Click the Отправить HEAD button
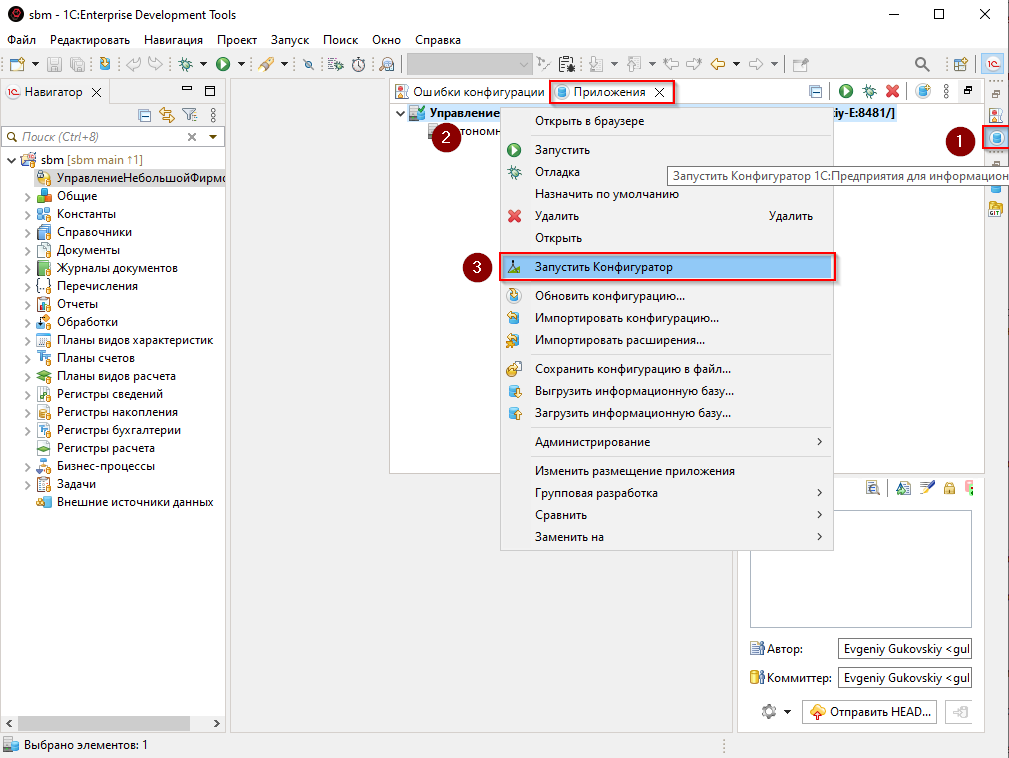This screenshot has width=1009, height=758. point(870,712)
